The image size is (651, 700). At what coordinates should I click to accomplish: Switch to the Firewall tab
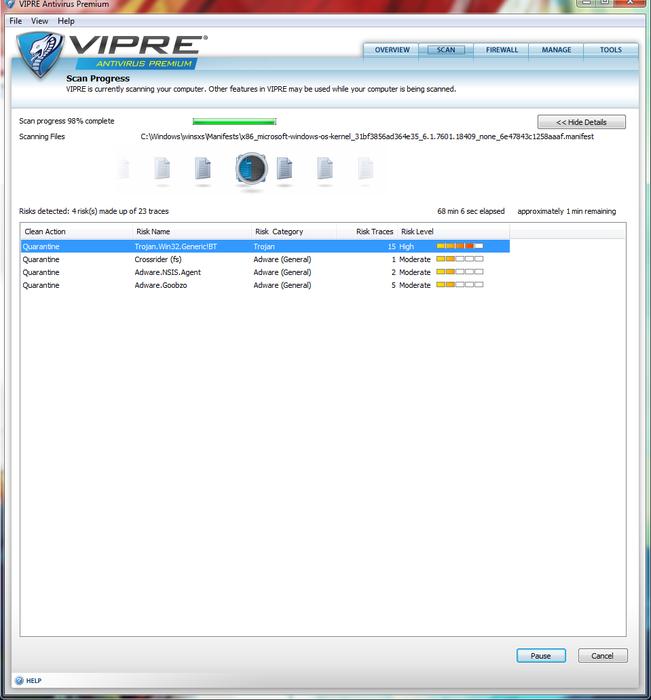tap(502, 50)
